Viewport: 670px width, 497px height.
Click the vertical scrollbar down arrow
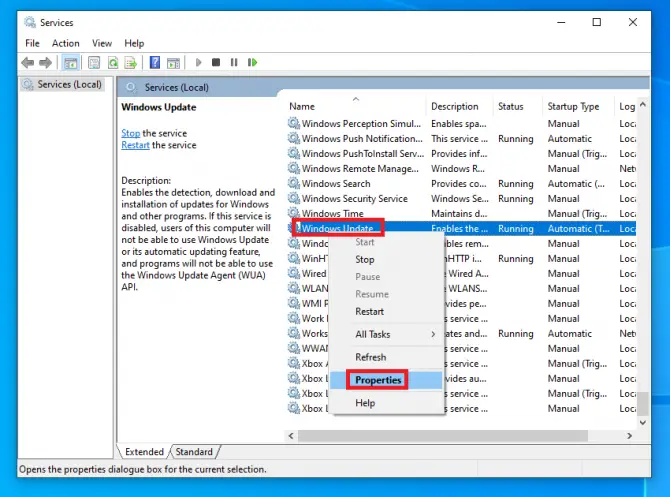click(x=643, y=423)
